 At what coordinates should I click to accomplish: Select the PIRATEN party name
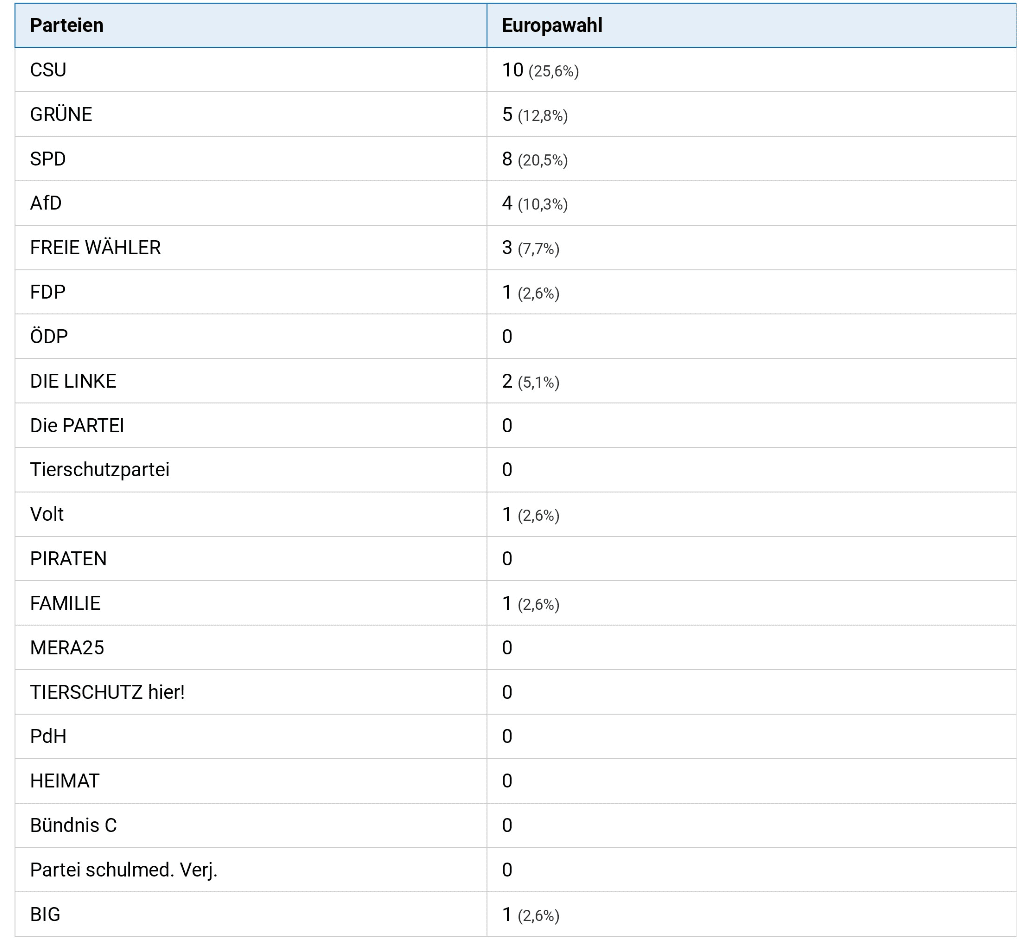(68, 558)
